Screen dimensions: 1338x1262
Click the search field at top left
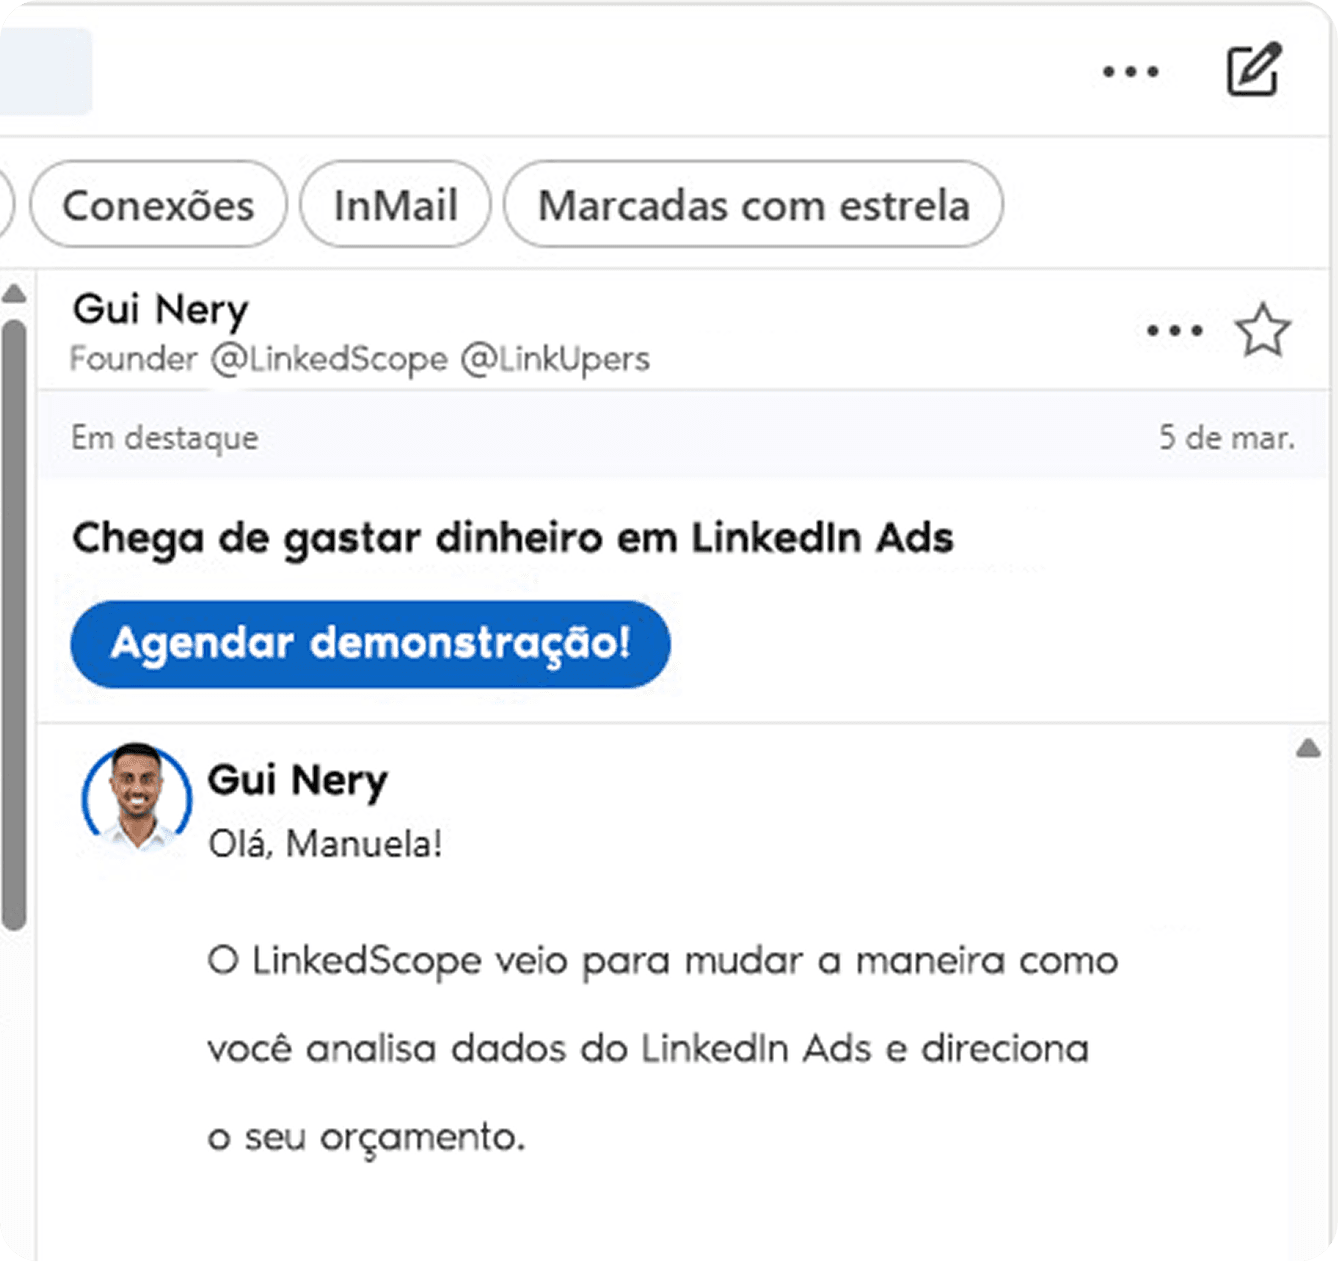[45, 71]
